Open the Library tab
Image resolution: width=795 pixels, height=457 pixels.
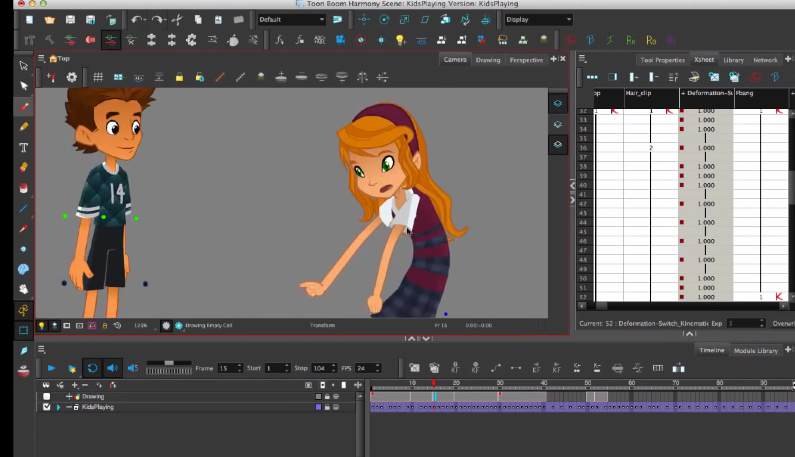point(733,60)
